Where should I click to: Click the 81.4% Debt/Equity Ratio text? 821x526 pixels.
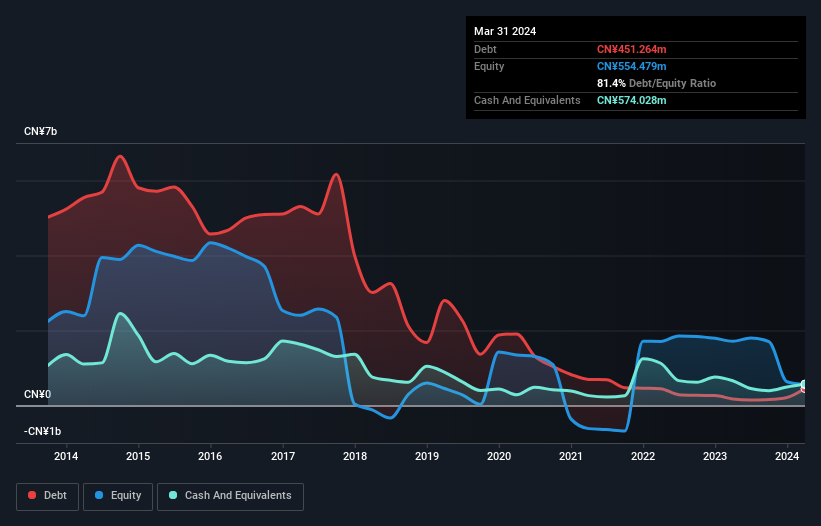[656, 83]
